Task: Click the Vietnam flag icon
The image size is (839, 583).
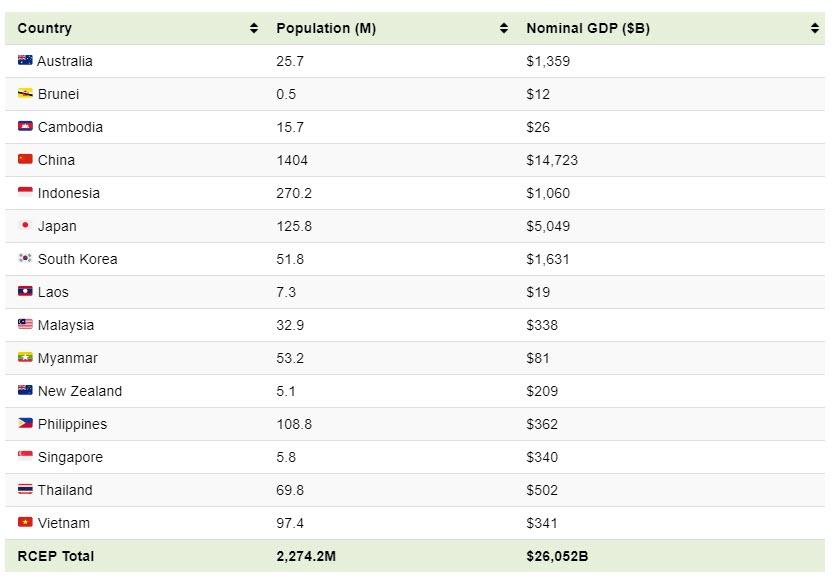Action: tap(25, 523)
